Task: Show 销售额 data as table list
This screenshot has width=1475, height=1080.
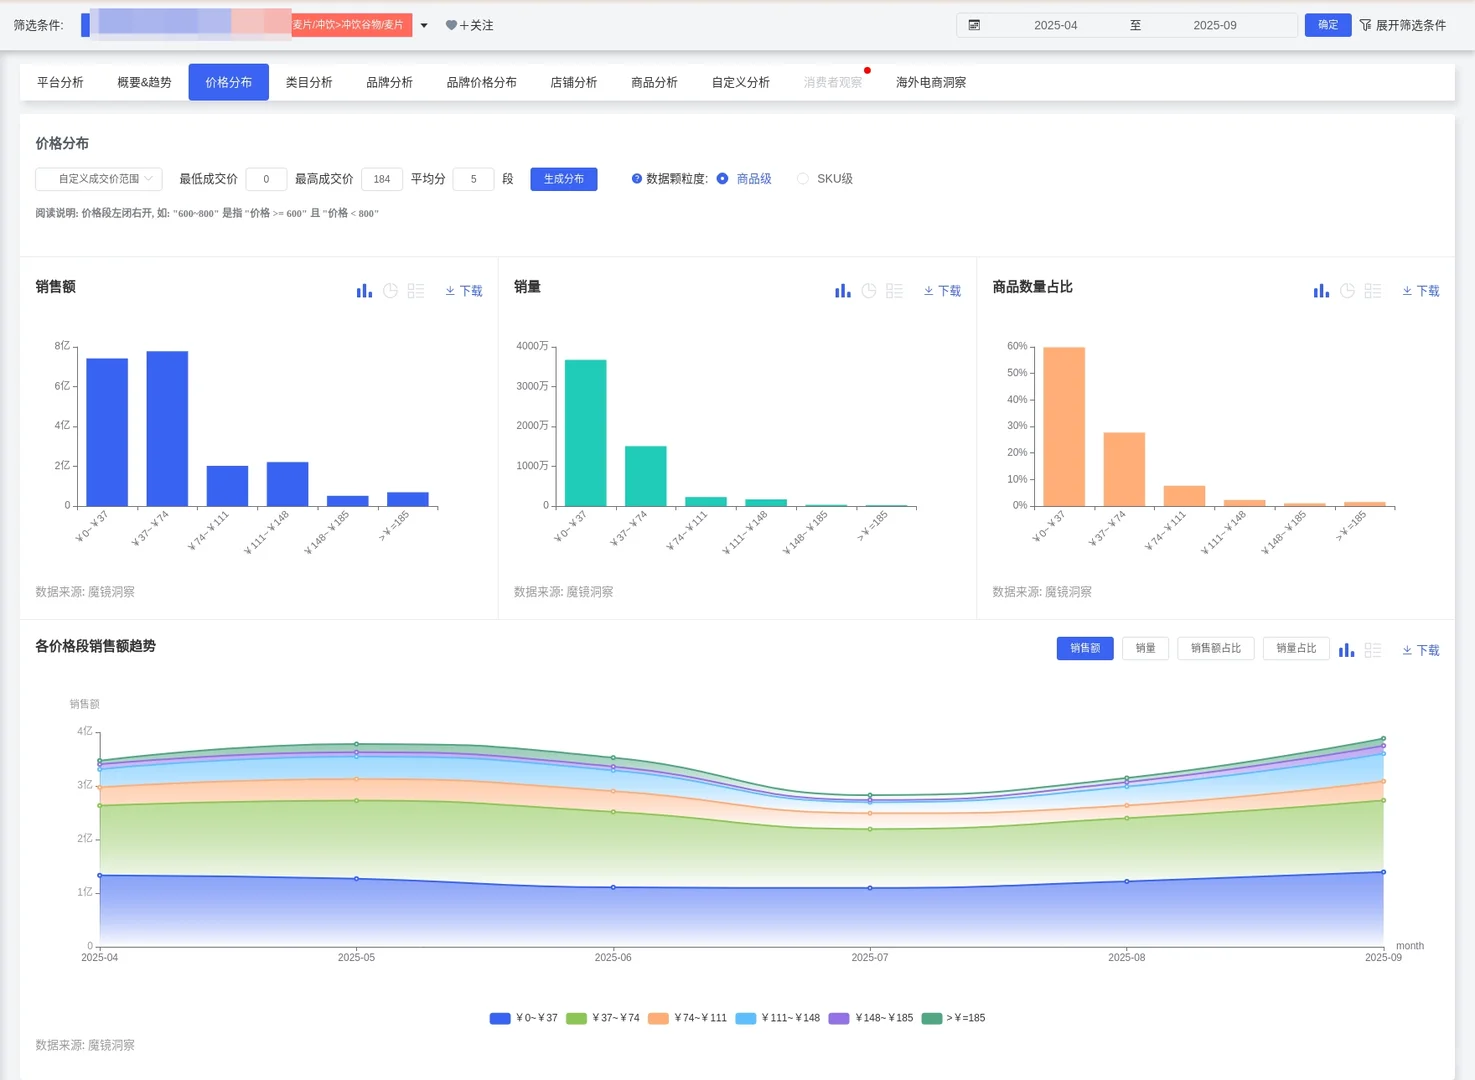Action: [416, 291]
